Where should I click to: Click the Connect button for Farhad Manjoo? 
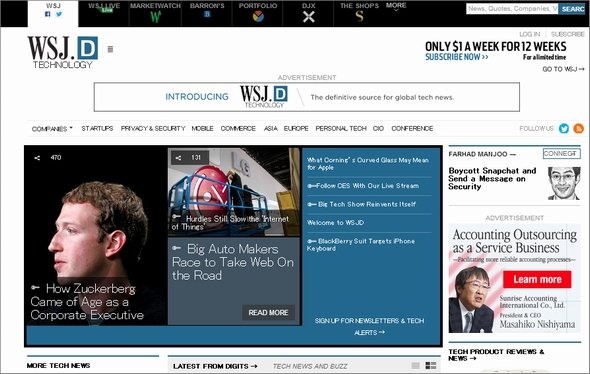tap(561, 154)
